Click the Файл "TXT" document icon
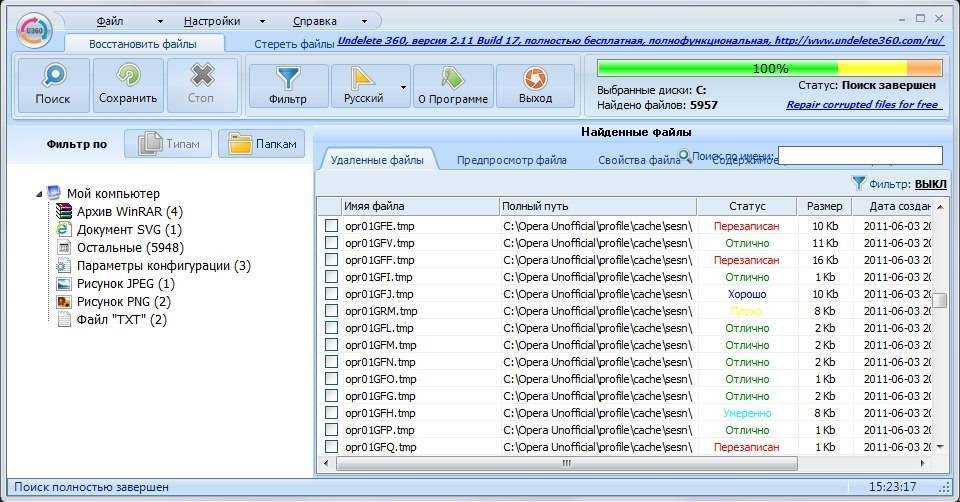 pos(64,319)
